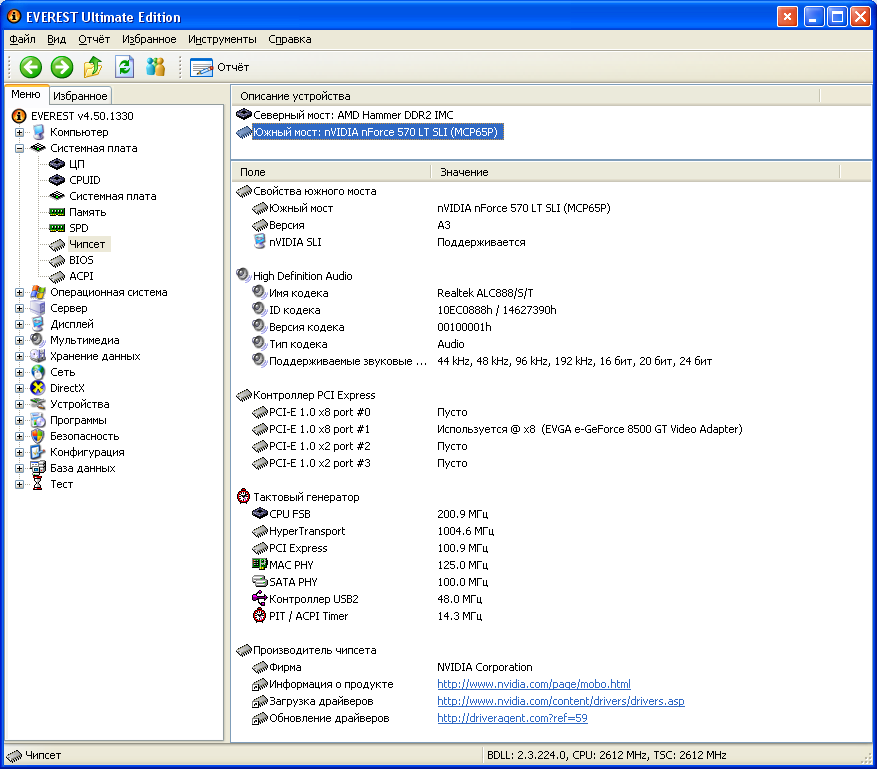877x769 pixels.
Task: Click the Конфигурация icon in tree
Action: click(38, 452)
